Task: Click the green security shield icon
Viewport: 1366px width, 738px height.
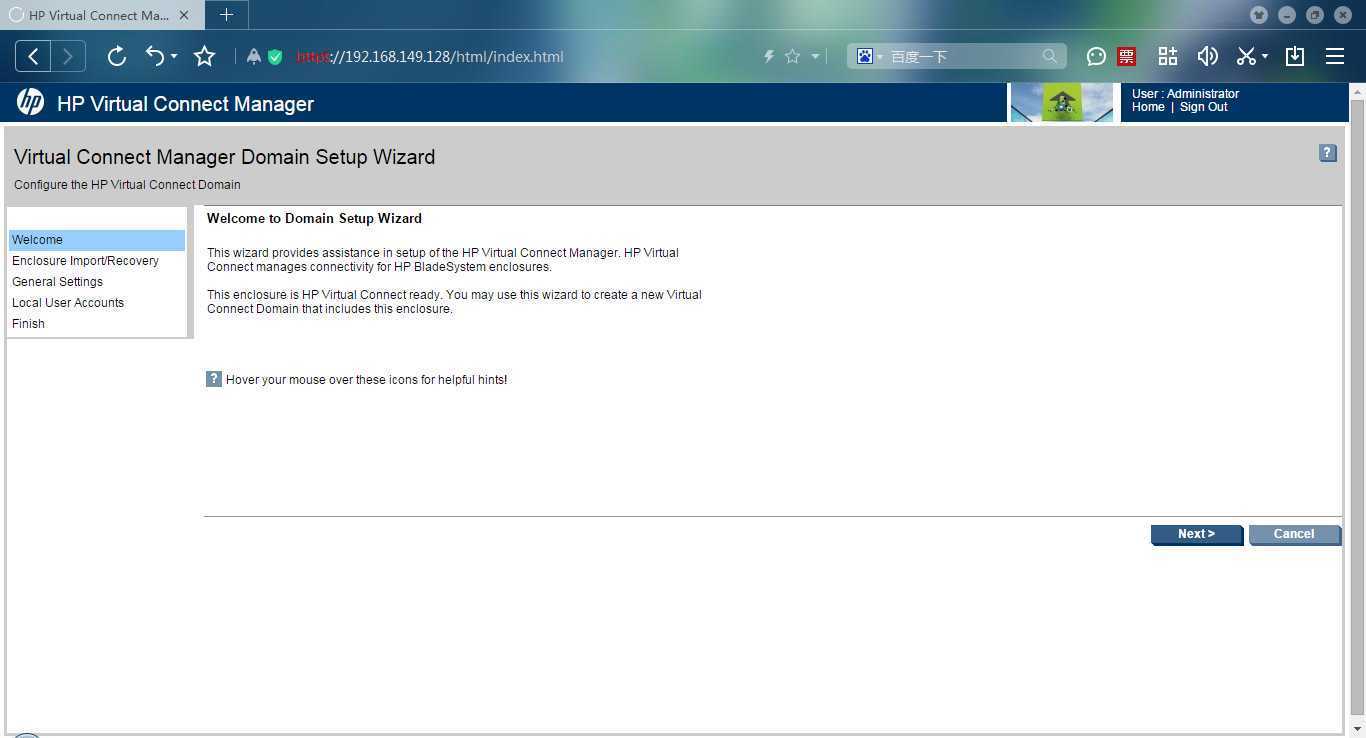Action: [276, 57]
